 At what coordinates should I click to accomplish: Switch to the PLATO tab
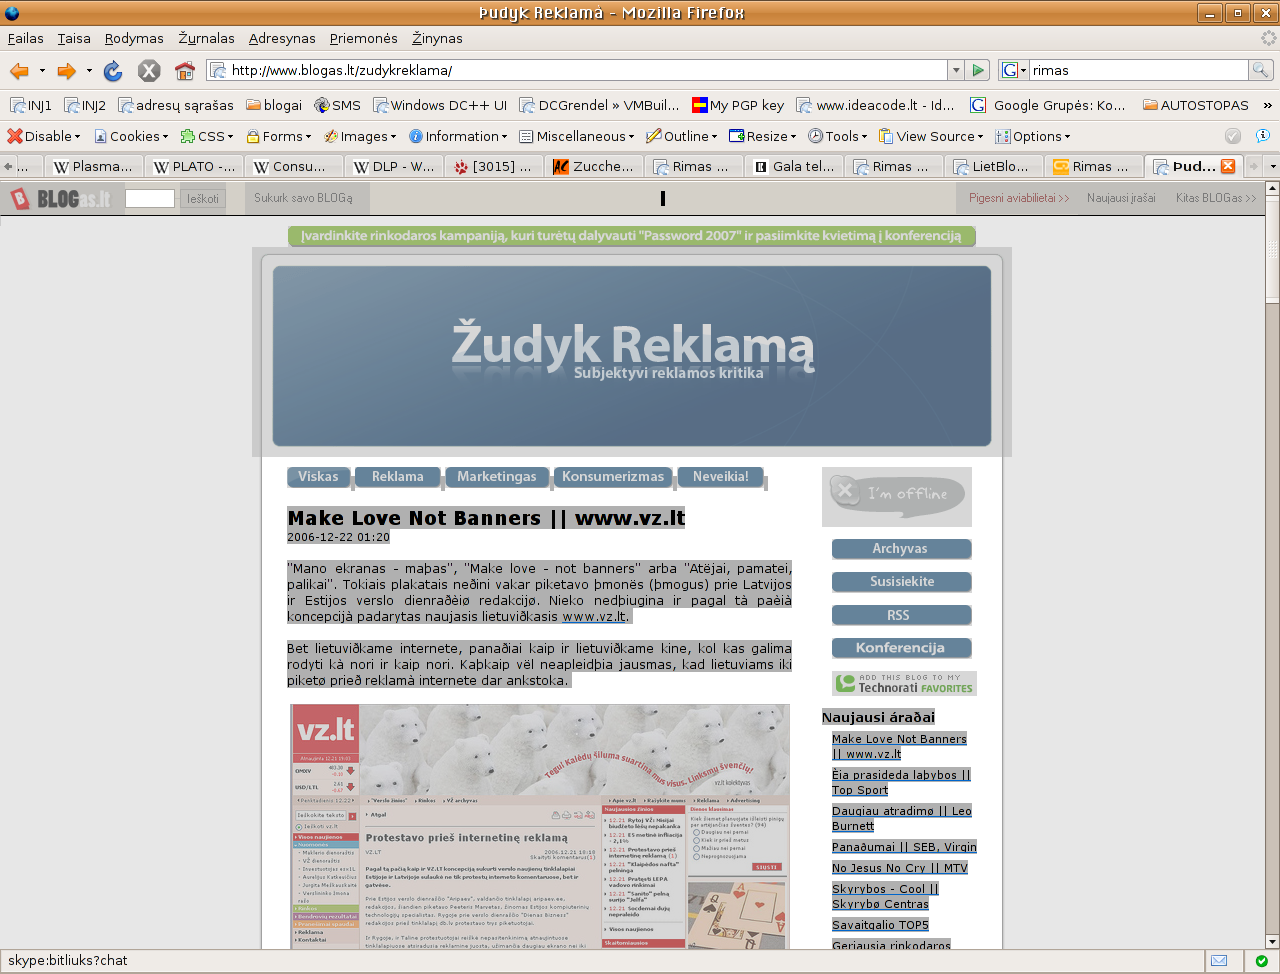pos(194,166)
